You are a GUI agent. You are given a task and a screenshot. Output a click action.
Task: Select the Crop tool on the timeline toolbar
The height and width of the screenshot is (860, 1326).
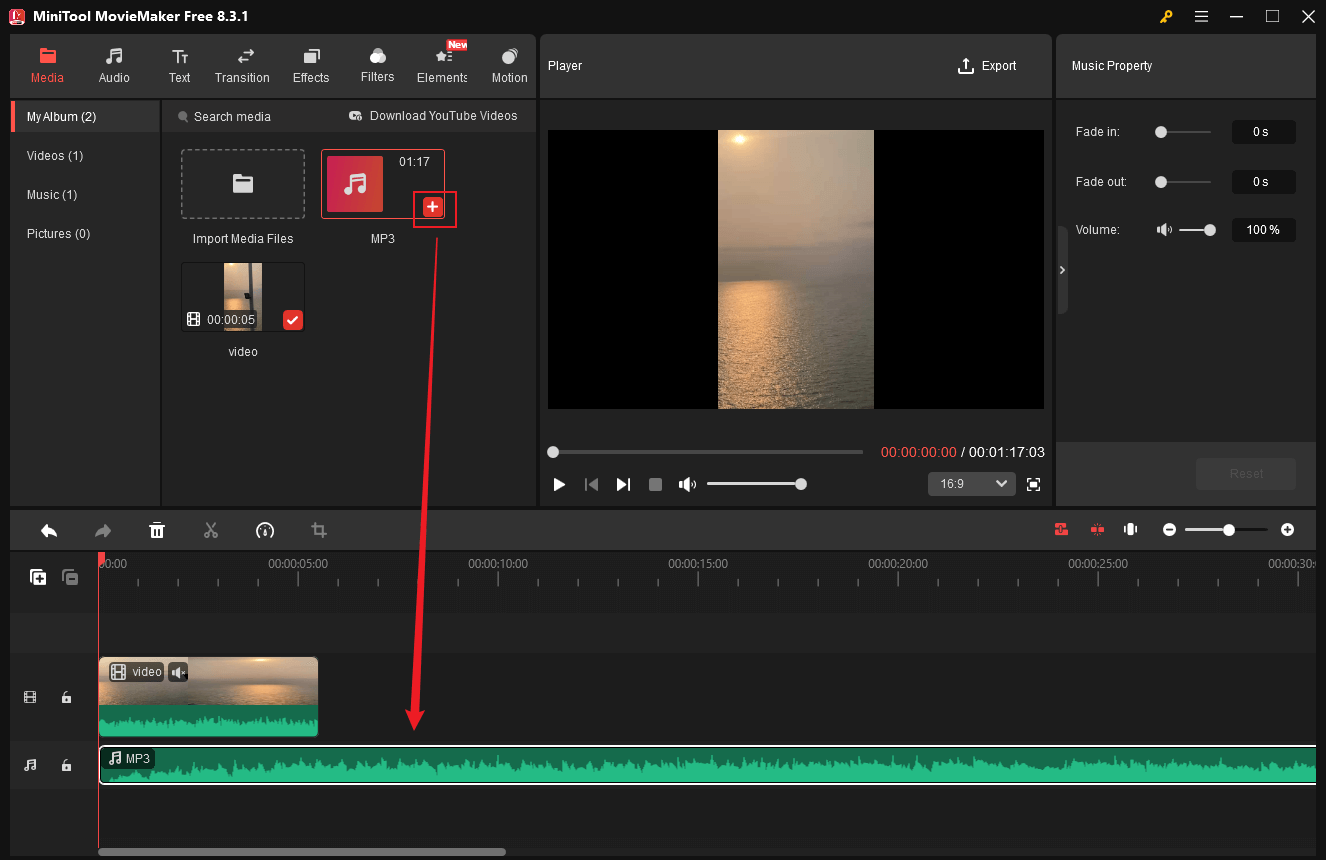pos(318,530)
